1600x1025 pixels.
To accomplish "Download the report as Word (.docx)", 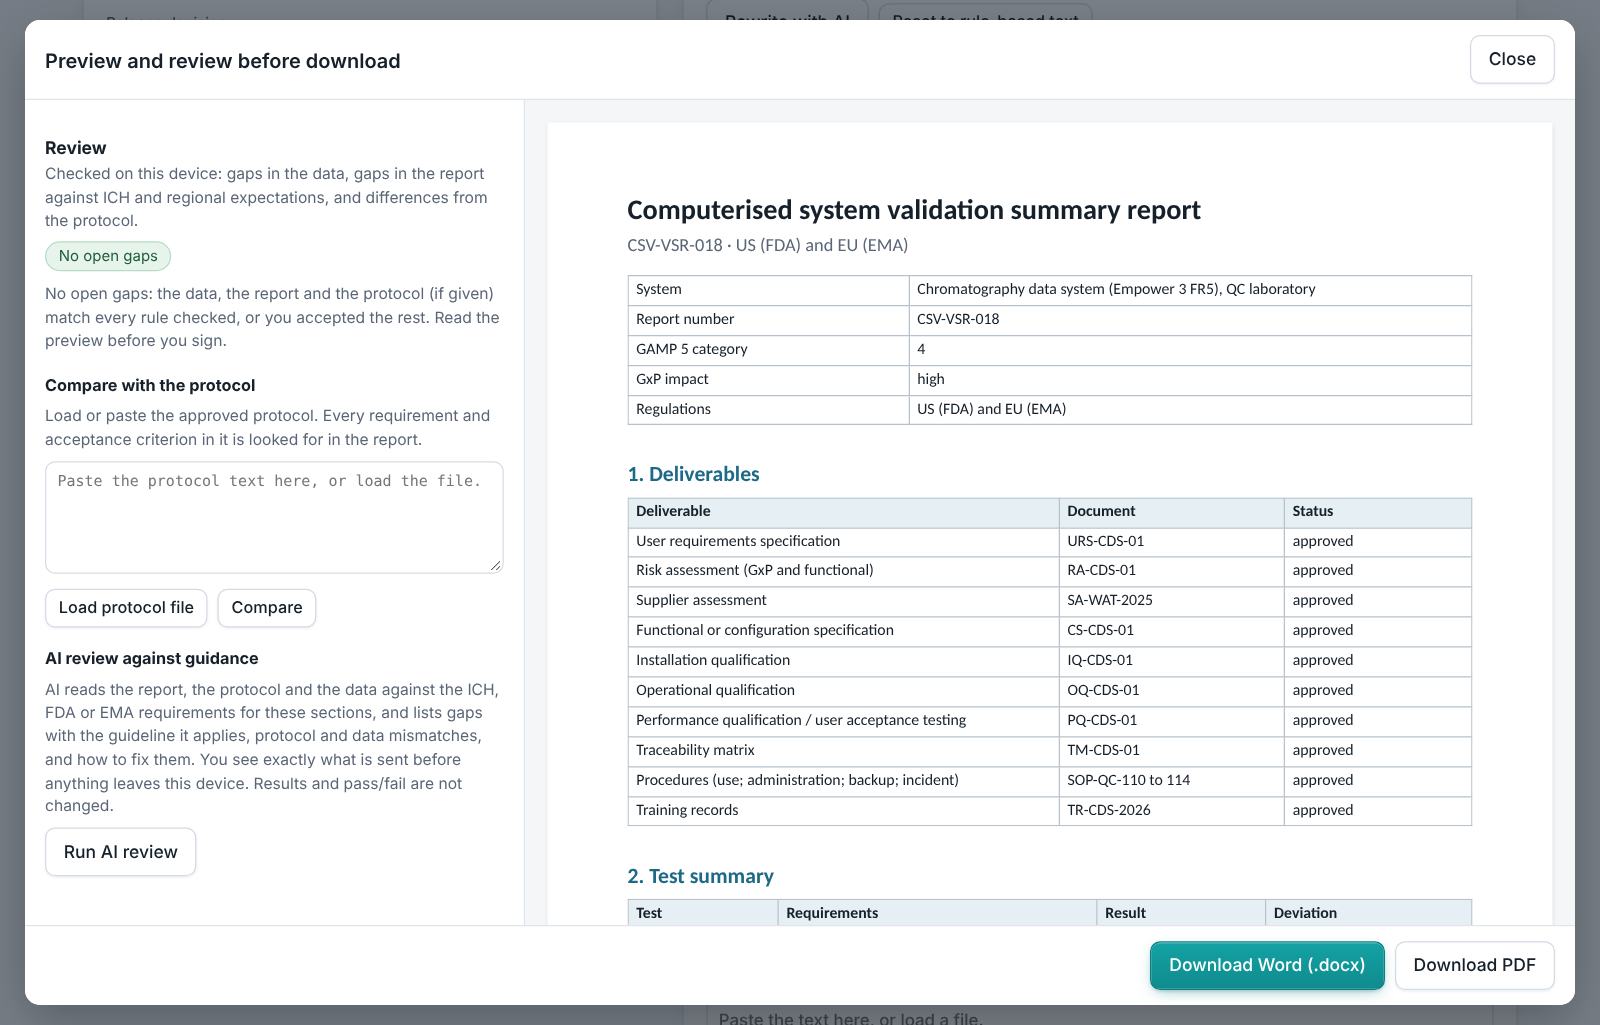I will click(1267, 965).
